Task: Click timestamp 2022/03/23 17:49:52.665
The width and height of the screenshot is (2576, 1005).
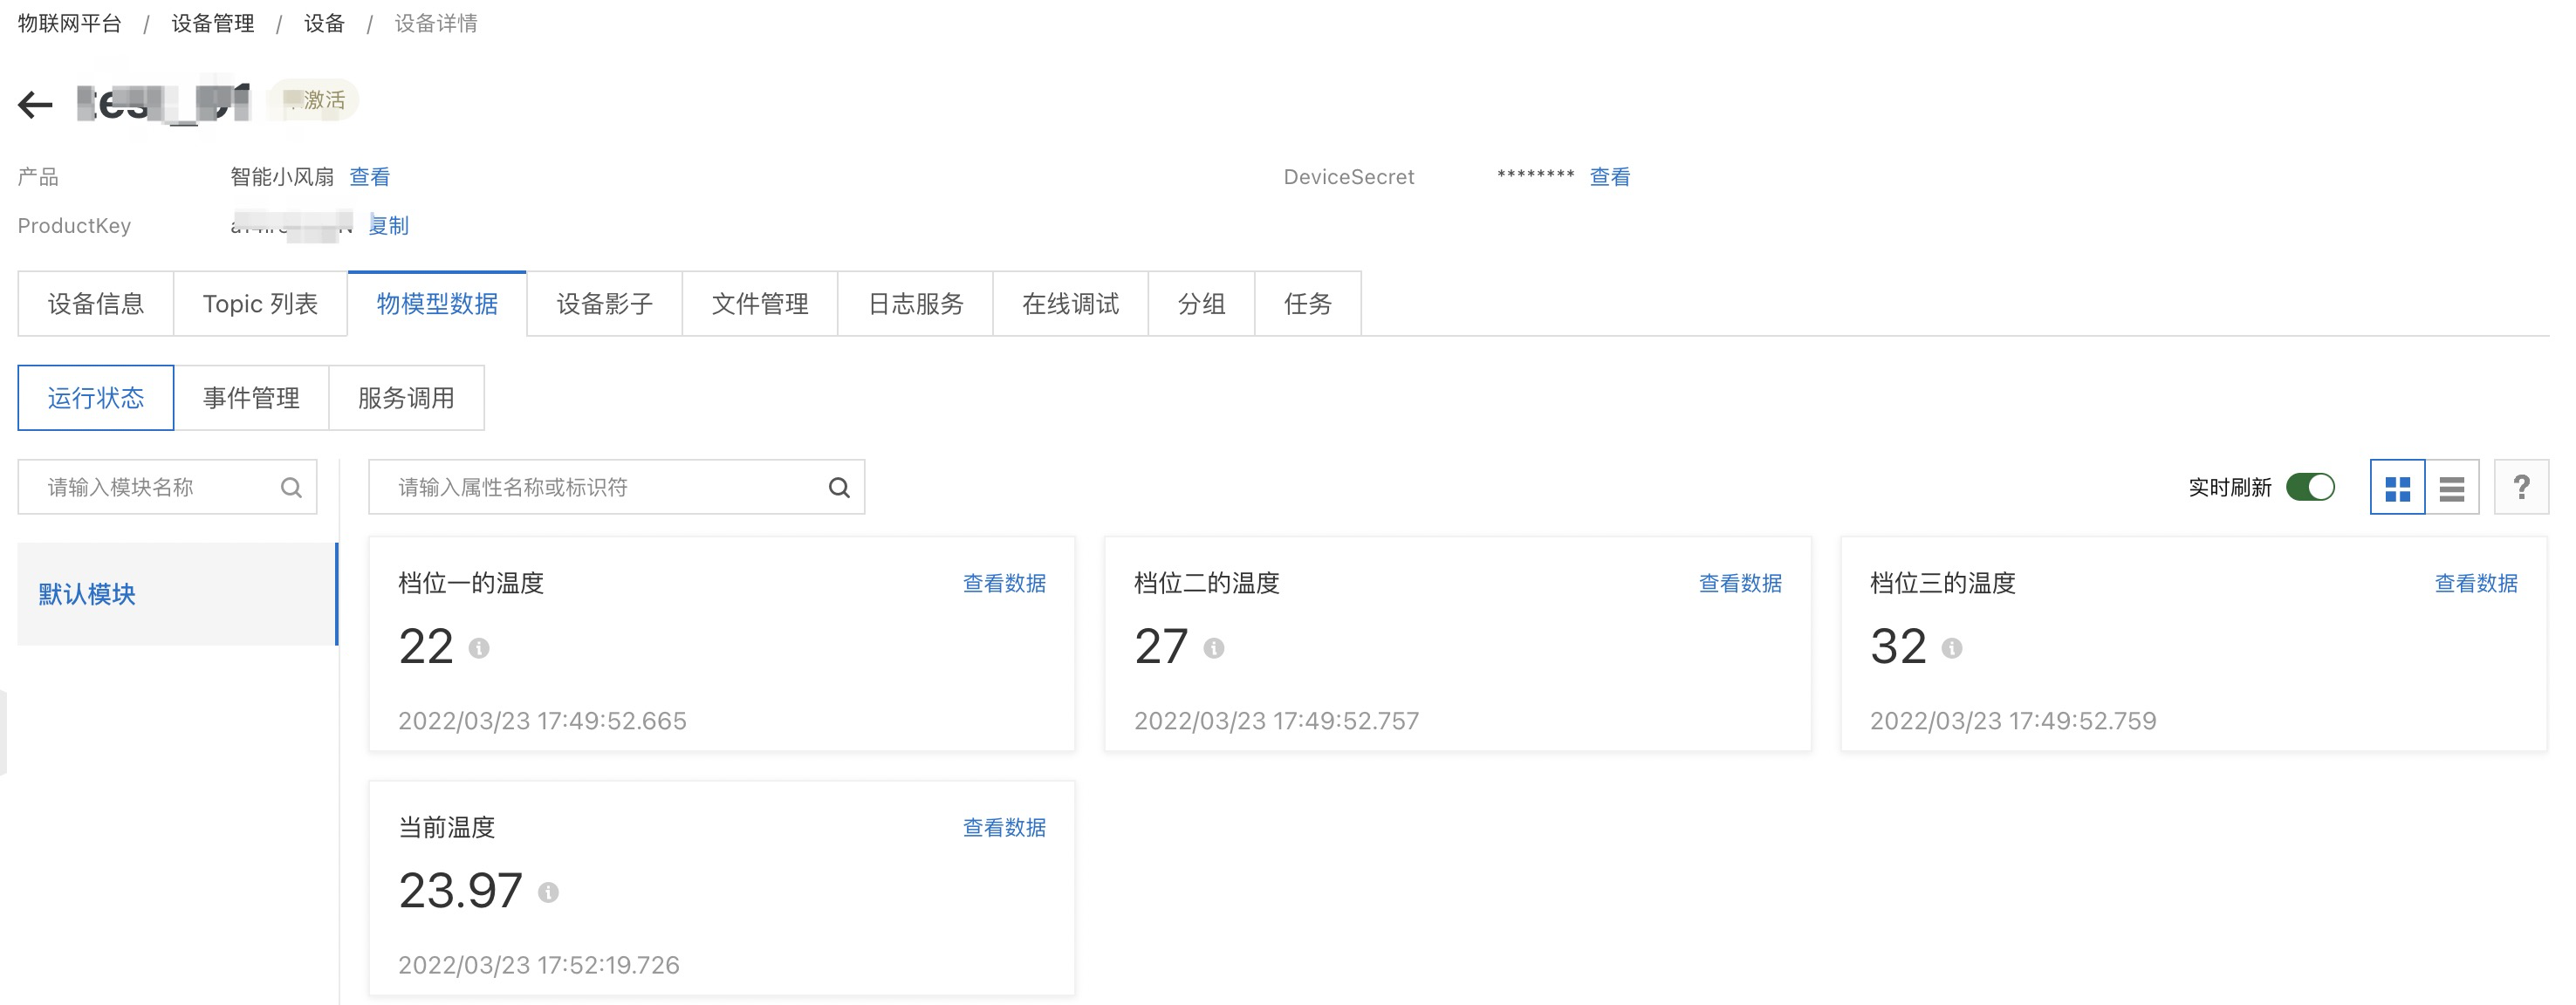Action: pos(542,721)
